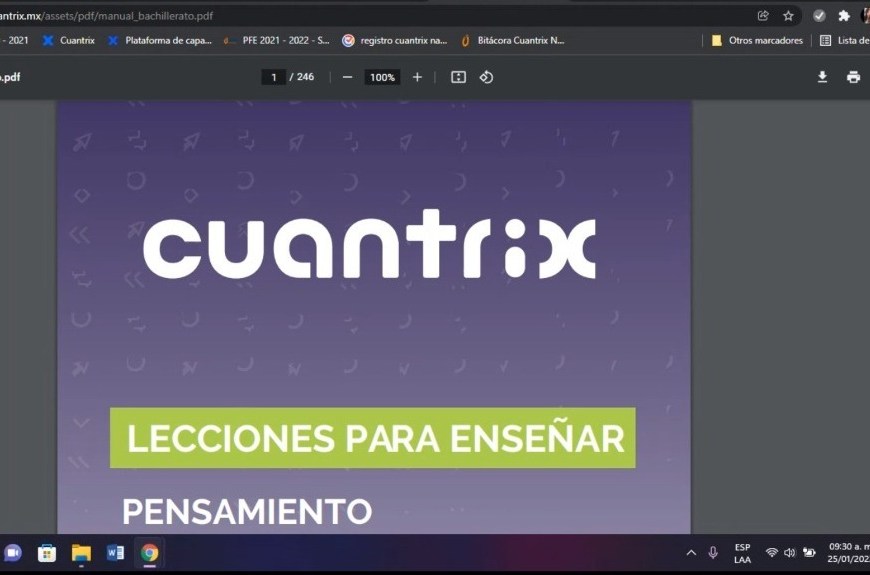Open Microsoft Word from the taskbar
The image size is (870, 575).
point(115,553)
